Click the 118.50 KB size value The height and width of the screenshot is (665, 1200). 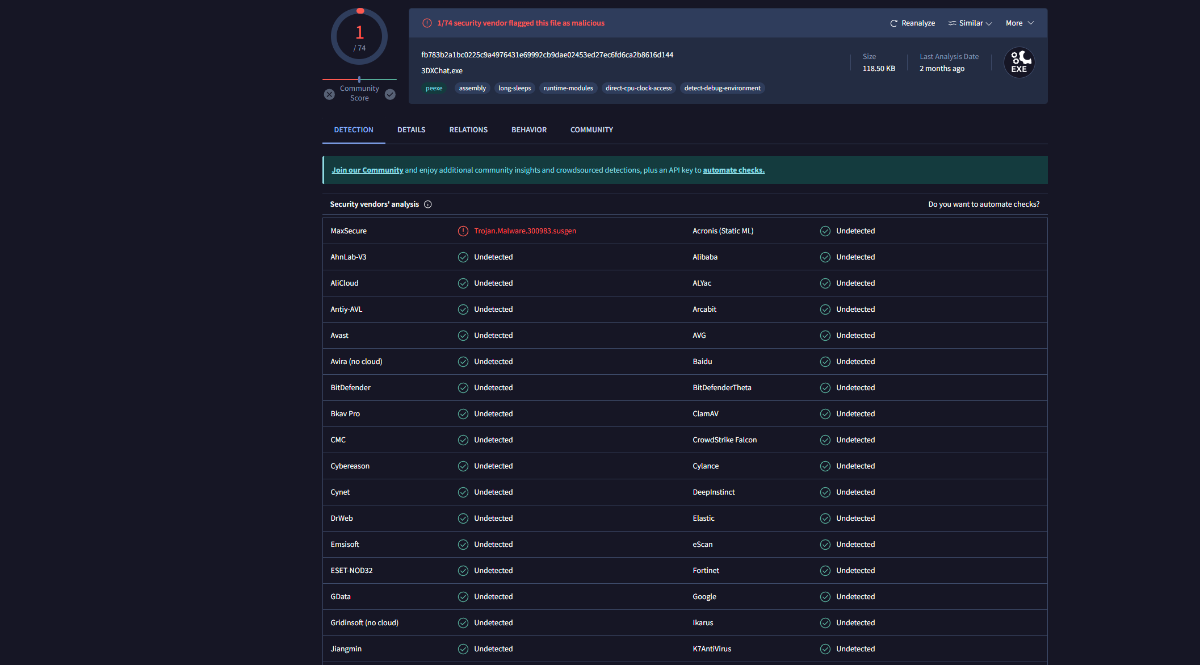click(x=879, y=69)
